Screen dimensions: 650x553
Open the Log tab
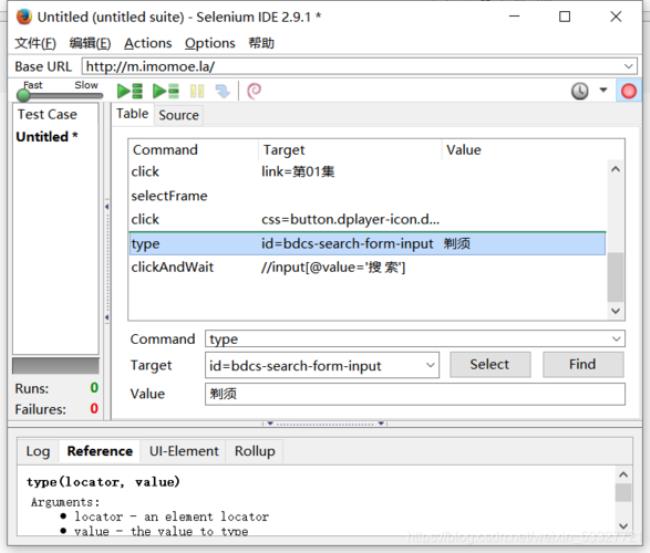[x=38, y=451]
